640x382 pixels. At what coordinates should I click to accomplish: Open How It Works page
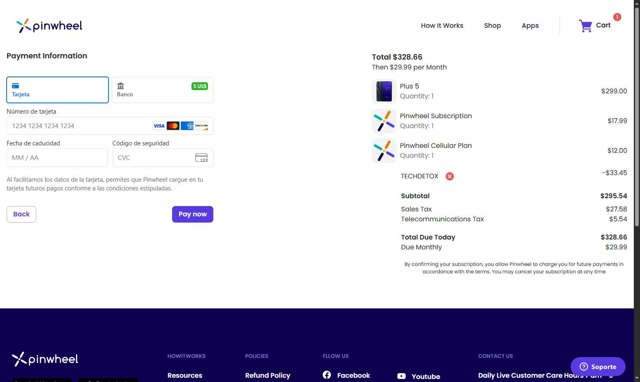coord(442,26)
